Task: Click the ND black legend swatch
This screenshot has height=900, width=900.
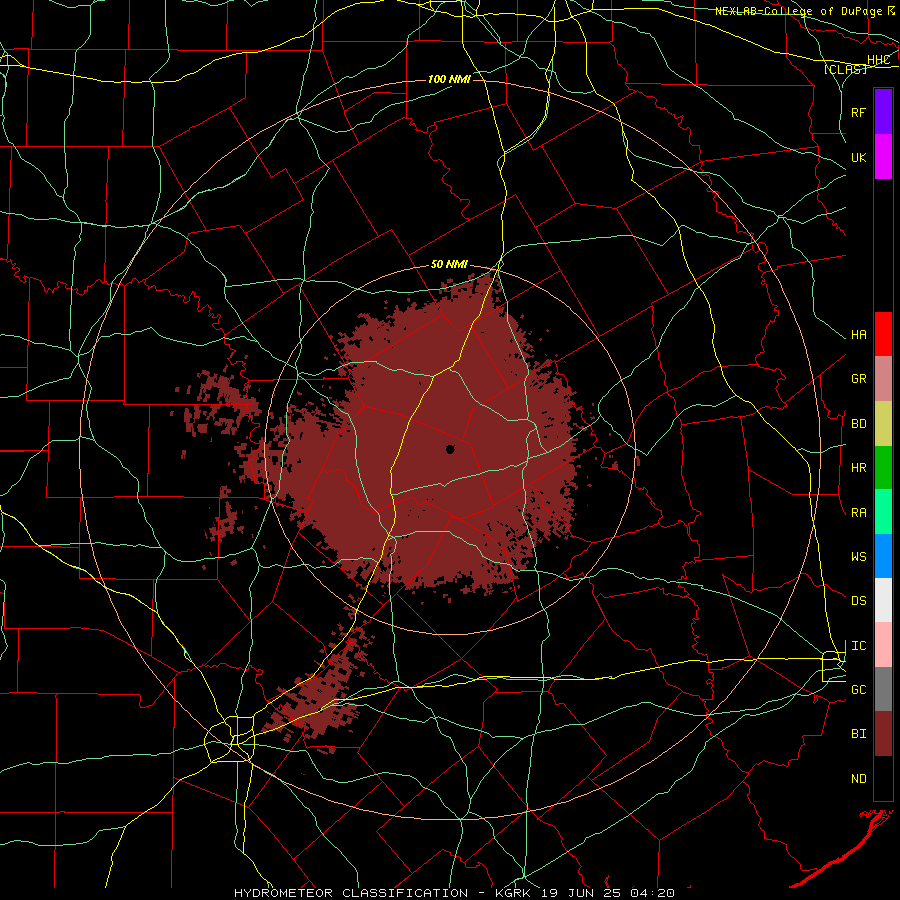Action: [x=883, y=778]
